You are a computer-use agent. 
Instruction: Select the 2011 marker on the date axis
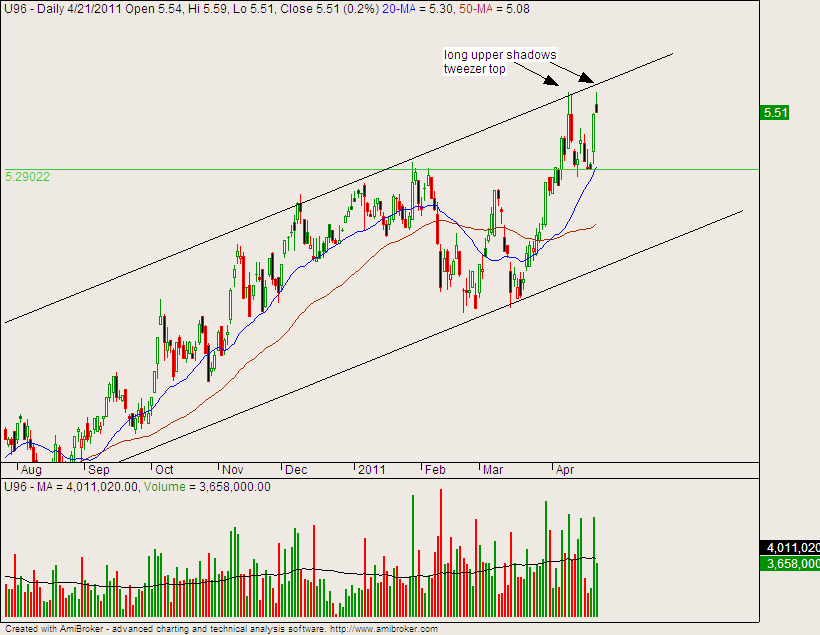point(372,469)
